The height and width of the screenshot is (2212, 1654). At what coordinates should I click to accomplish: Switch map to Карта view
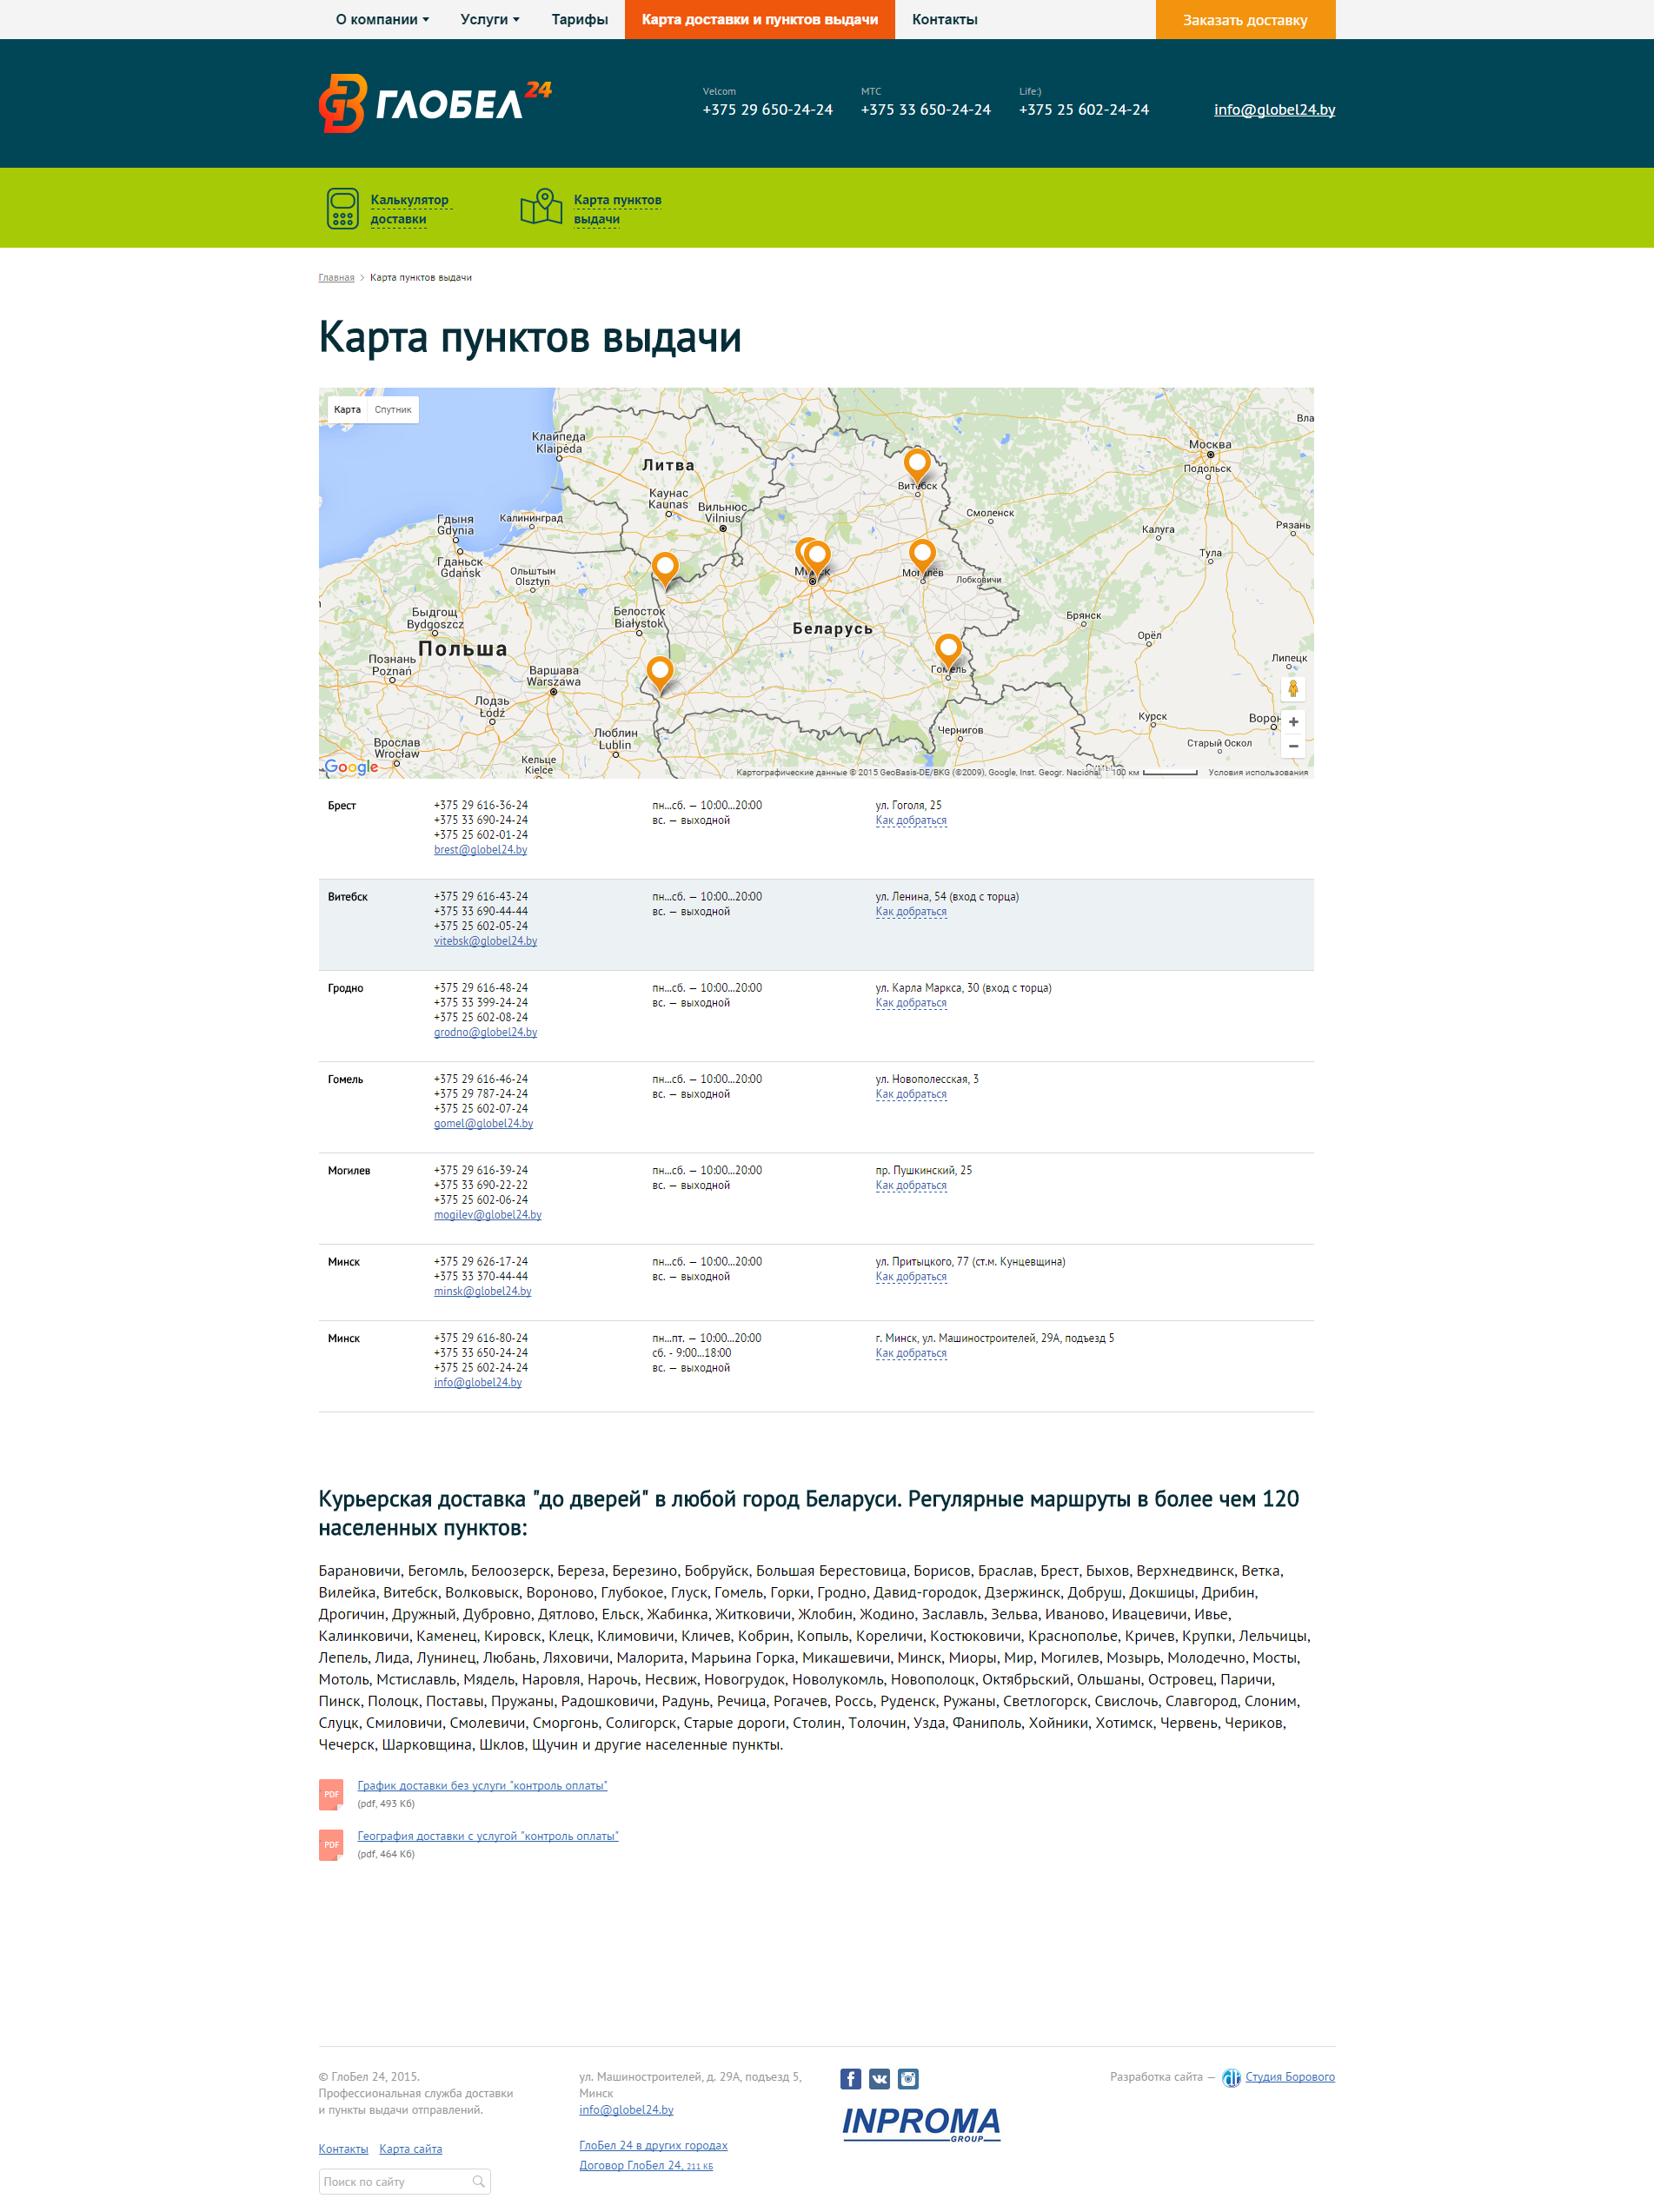(347, 410)
